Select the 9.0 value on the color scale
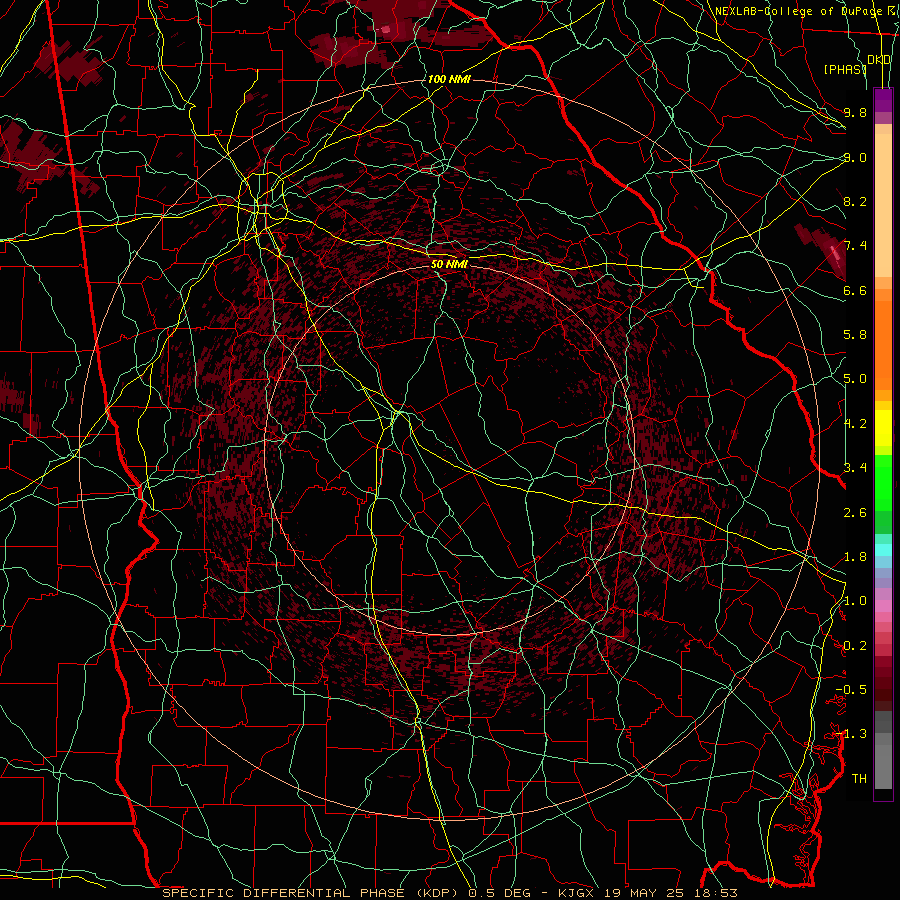This screenshot has height=900, width=900. 855,157
